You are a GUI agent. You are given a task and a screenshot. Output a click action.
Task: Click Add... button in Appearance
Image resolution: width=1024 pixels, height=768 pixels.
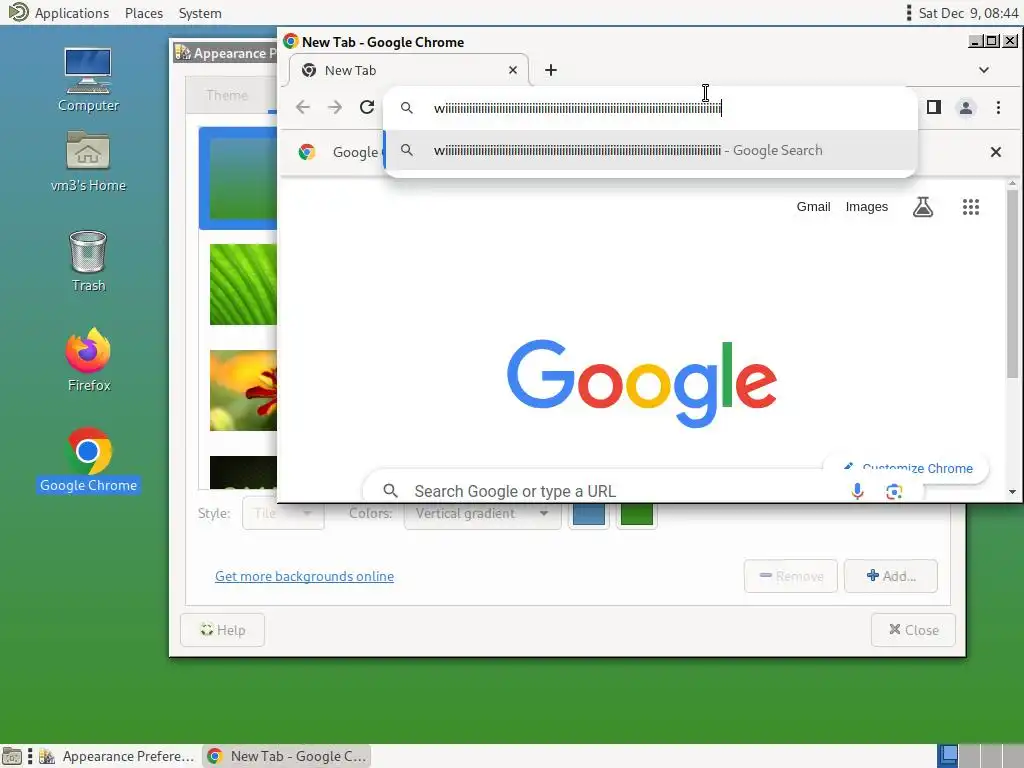(891, 576)
